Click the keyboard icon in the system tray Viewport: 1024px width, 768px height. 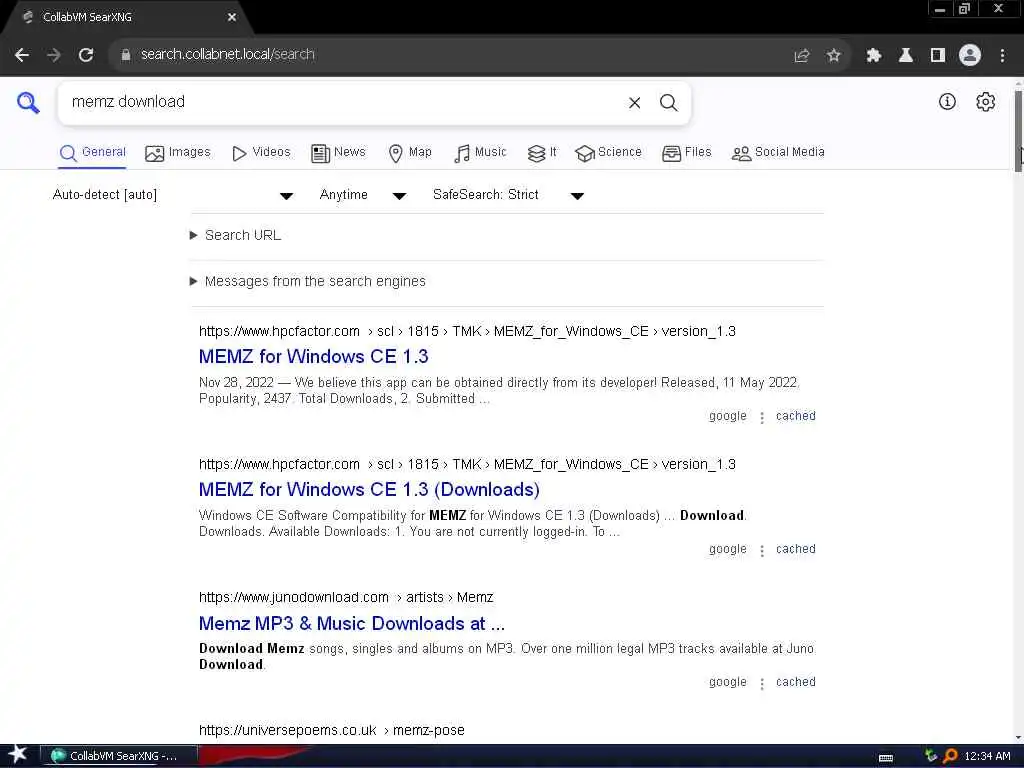click(x=886, y=758)
